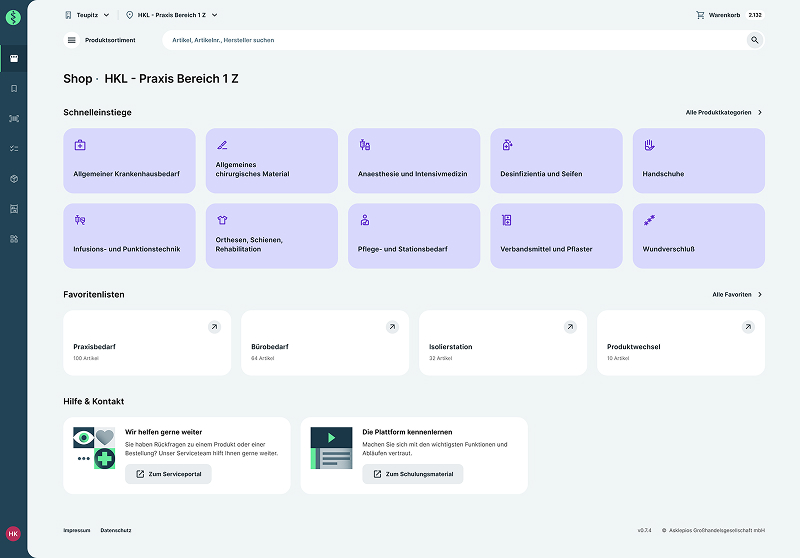
Task: Click the search magnifier button
Action: pyautogui.click(x=755, y=40)
